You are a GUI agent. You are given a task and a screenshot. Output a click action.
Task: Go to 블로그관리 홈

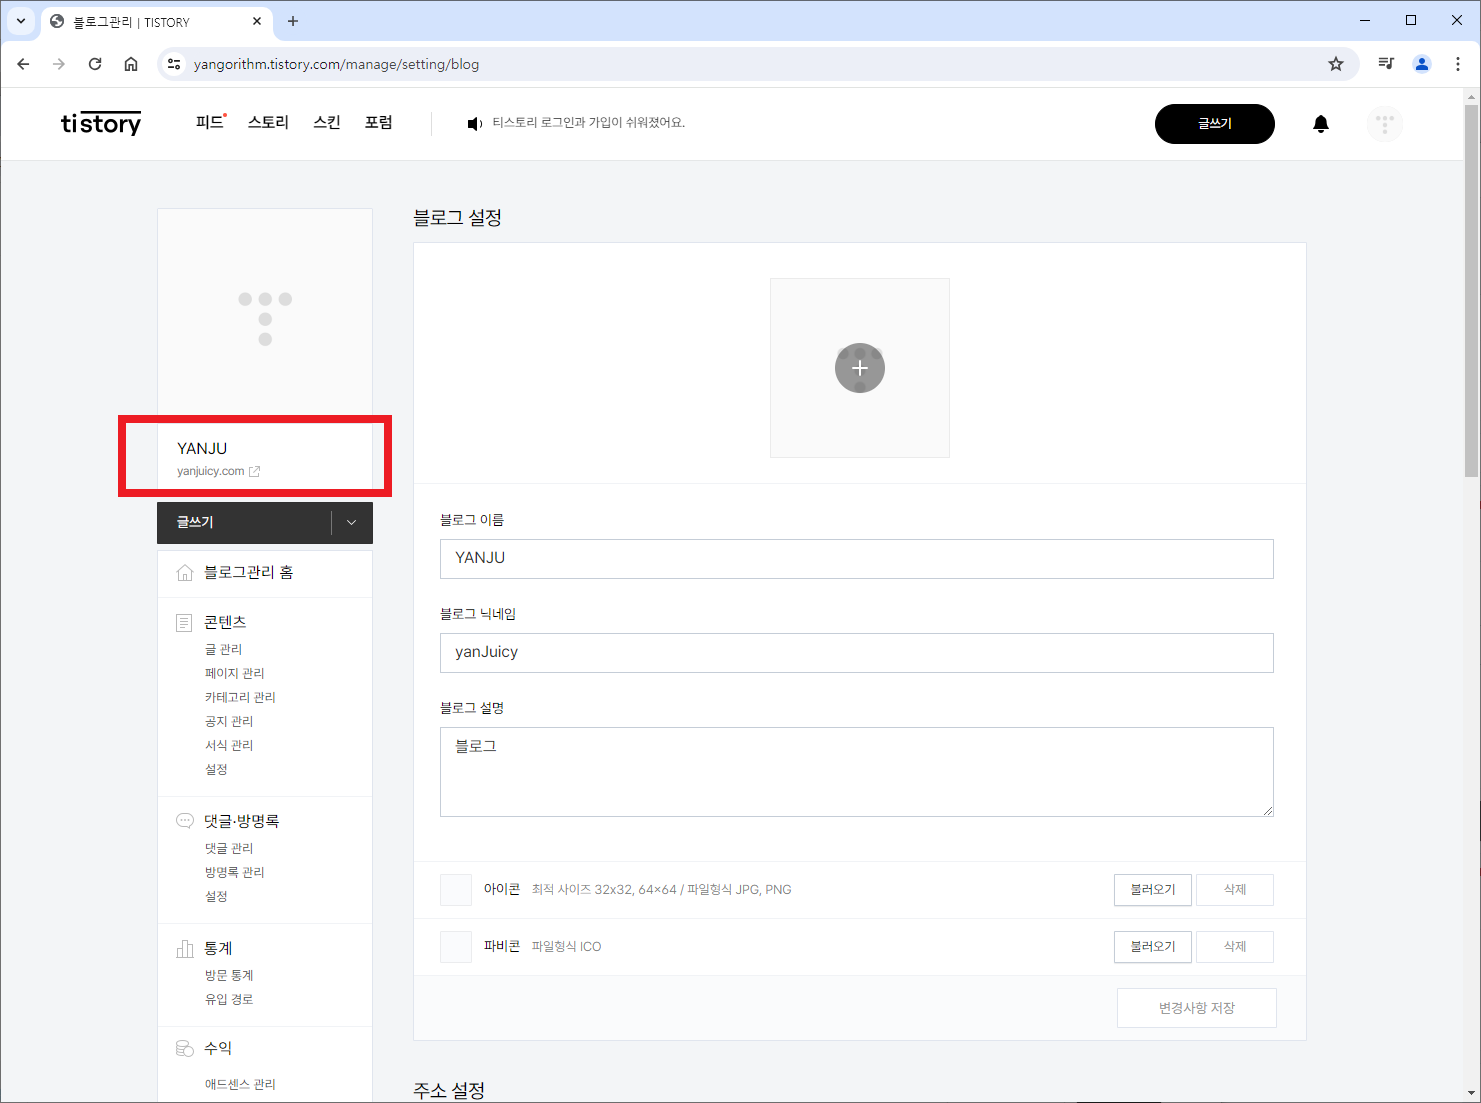click(249, 573)
